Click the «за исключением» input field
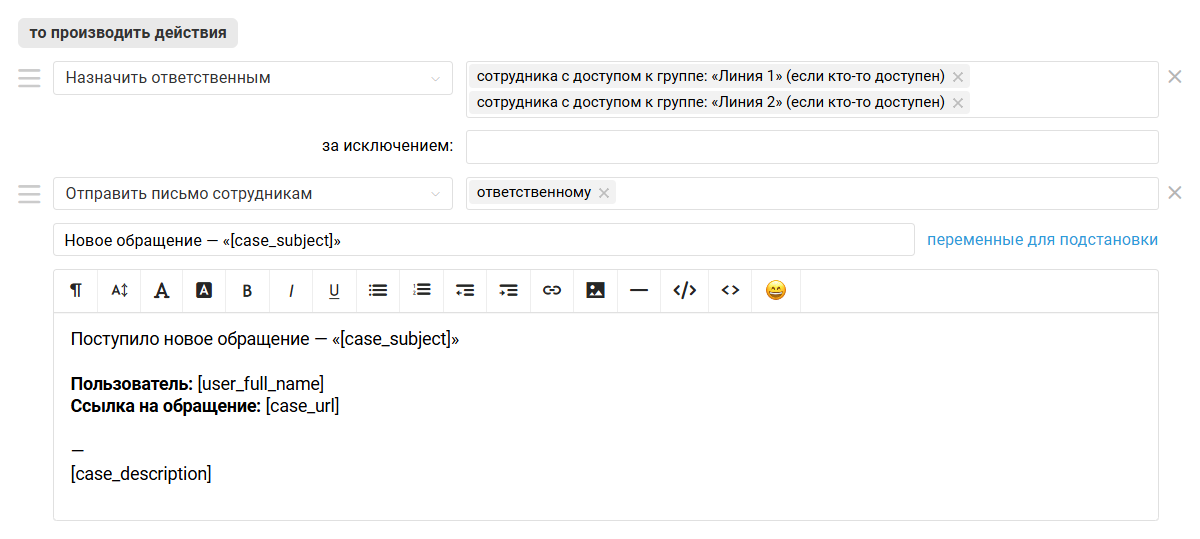This screenshot has height=539, width=1200. [x=812, y=147]
